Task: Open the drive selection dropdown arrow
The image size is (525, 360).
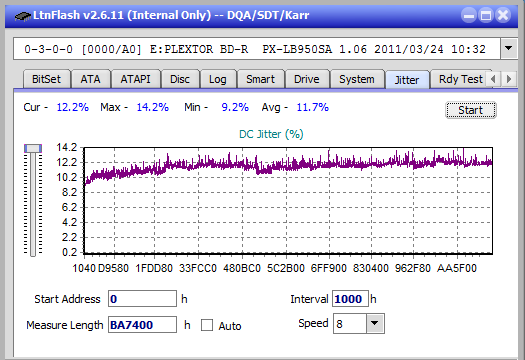Action: pyautogui.click(x=509, y=49)
